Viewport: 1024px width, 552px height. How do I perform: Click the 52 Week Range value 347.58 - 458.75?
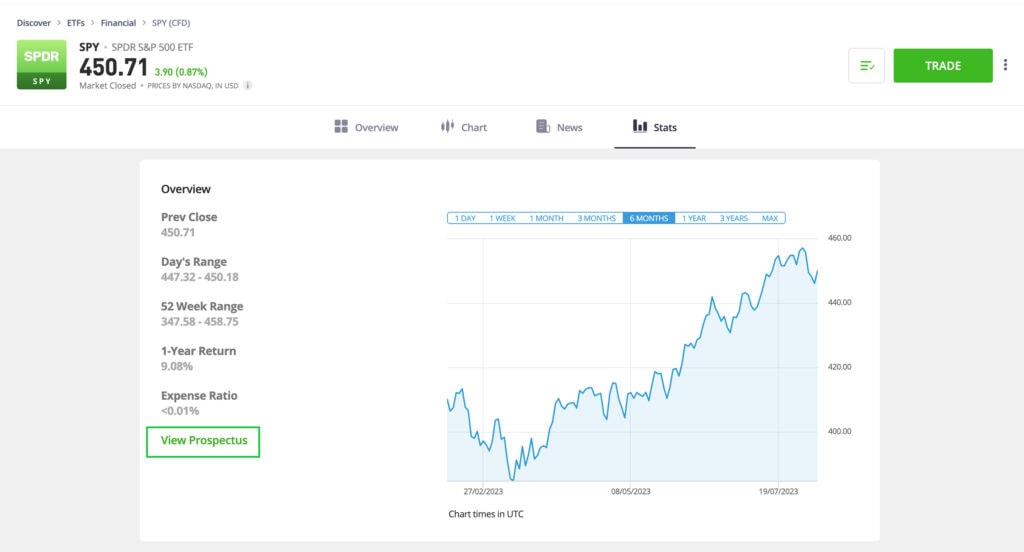[x=200, y=321]
